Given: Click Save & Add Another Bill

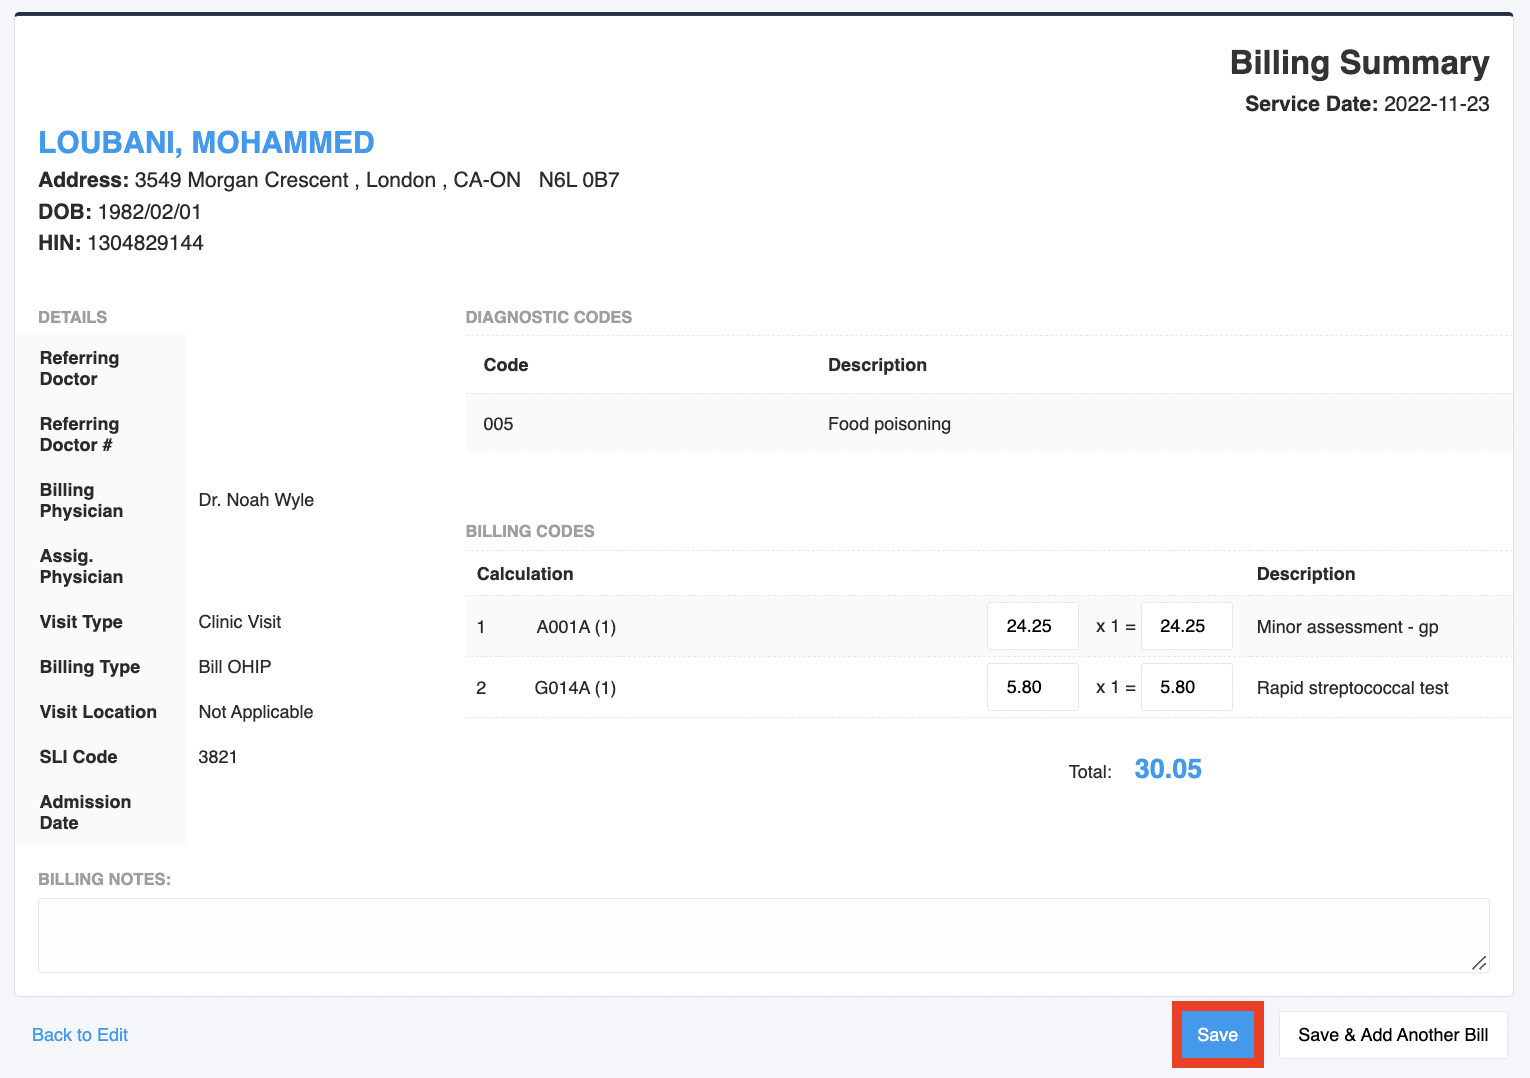Looking at the screenshot, I should click(x=1392, y=1034).
